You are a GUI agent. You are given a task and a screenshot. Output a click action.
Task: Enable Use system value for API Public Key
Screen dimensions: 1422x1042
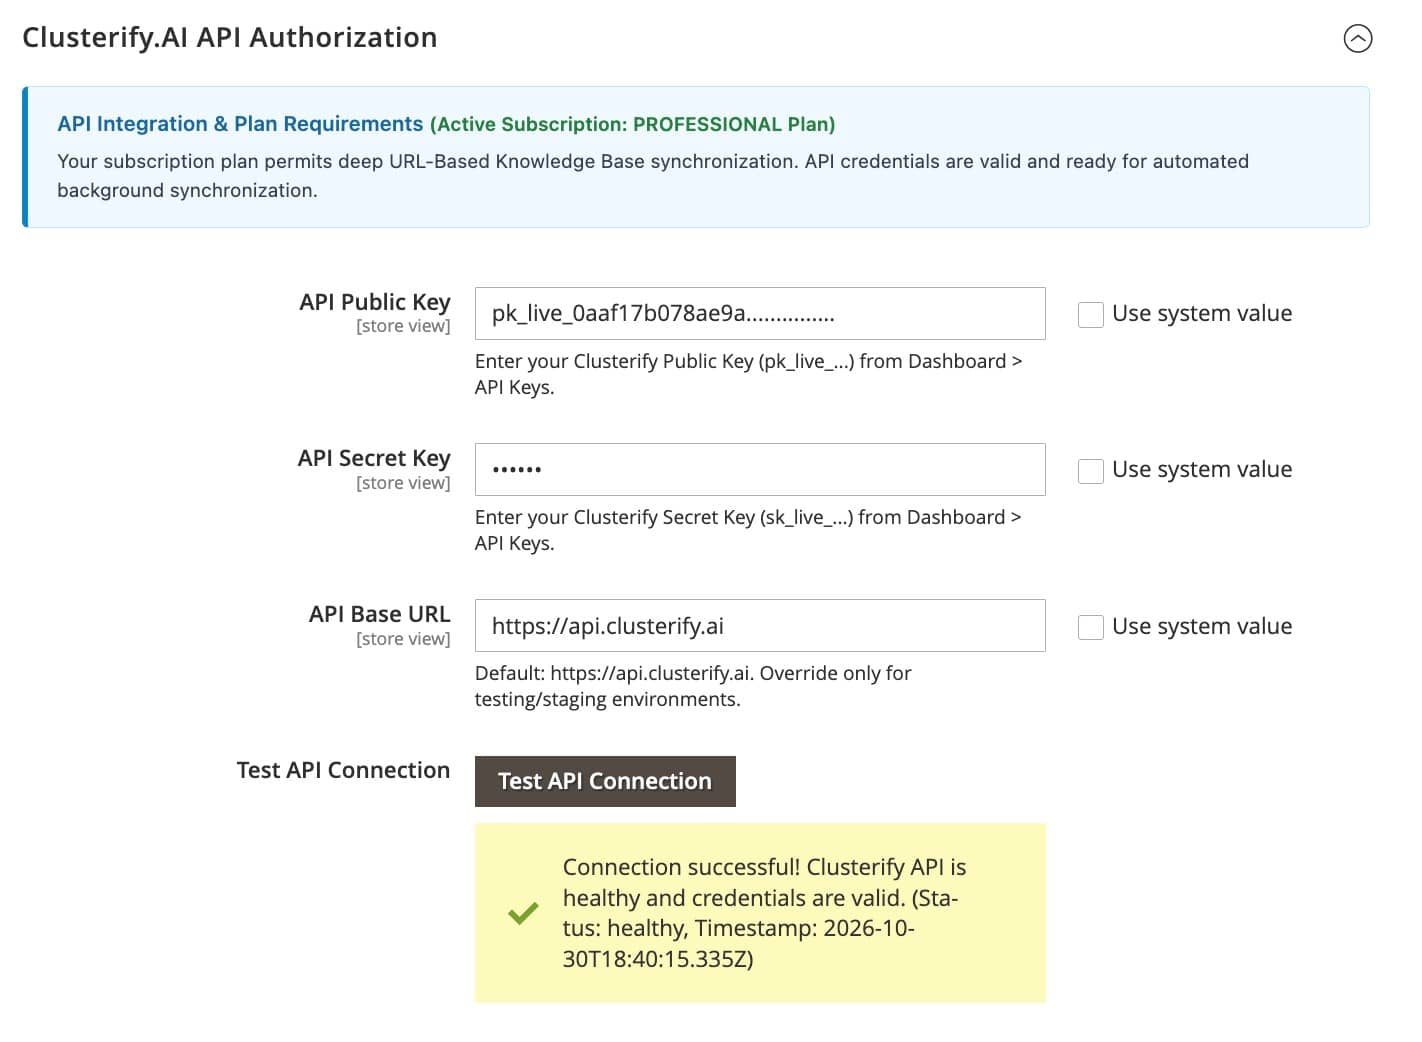click(1090, 314)
